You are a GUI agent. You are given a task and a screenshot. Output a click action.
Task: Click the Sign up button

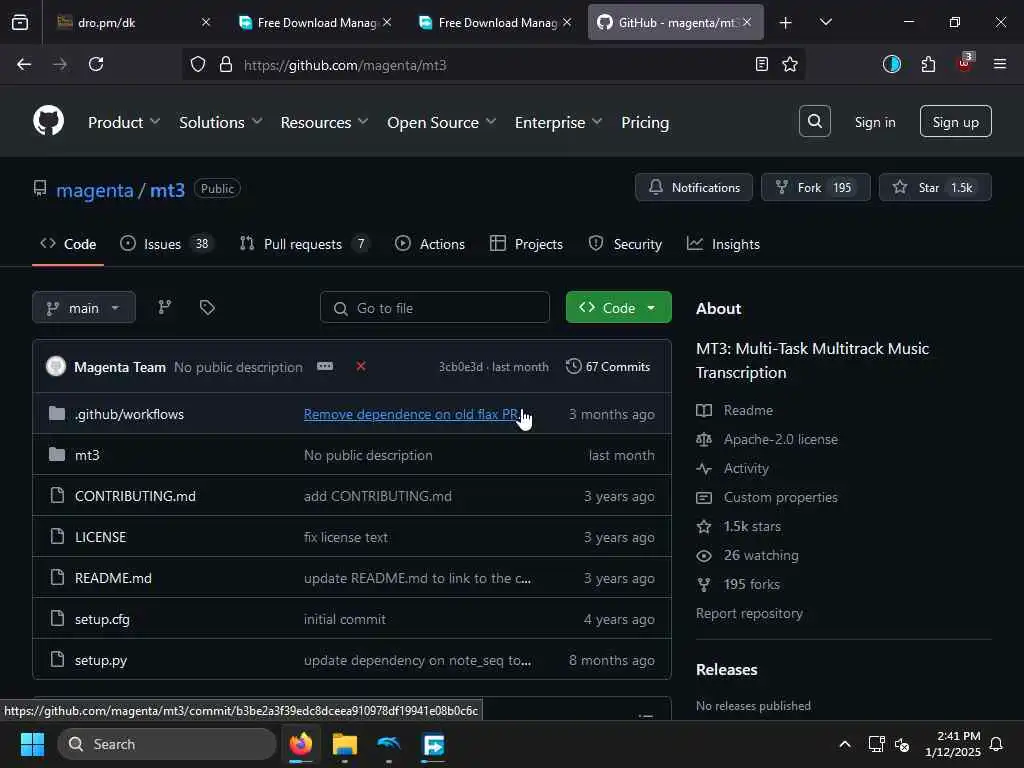coord(955,121)
